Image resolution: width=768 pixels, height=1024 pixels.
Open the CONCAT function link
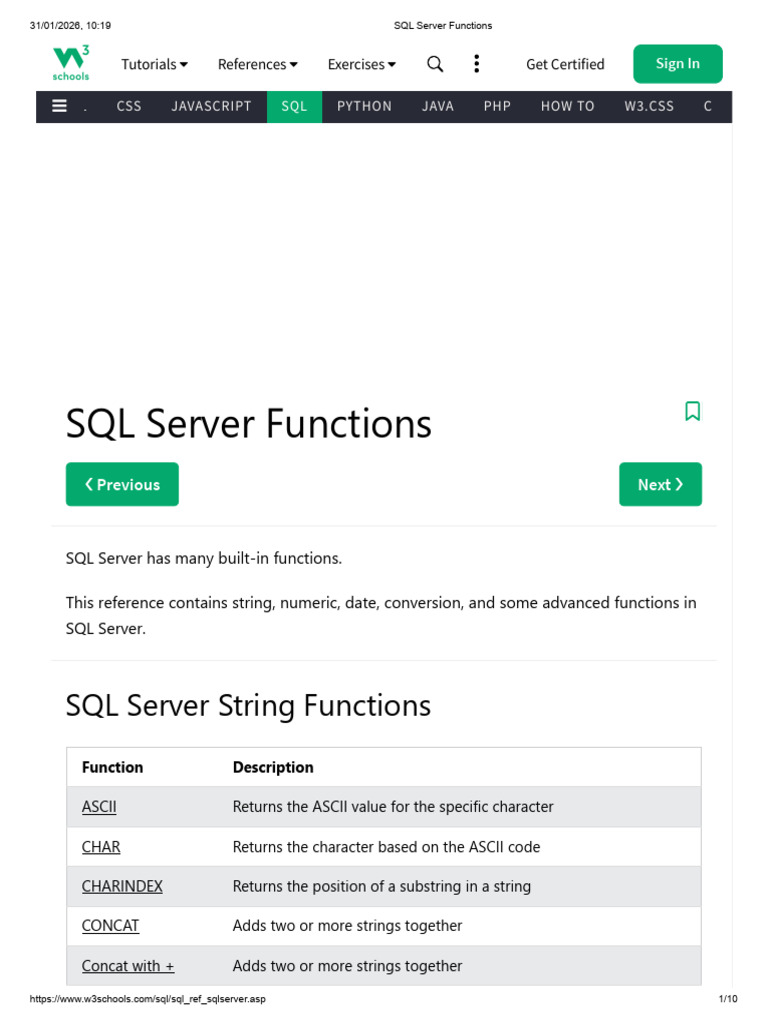click(x=110, y=926)
